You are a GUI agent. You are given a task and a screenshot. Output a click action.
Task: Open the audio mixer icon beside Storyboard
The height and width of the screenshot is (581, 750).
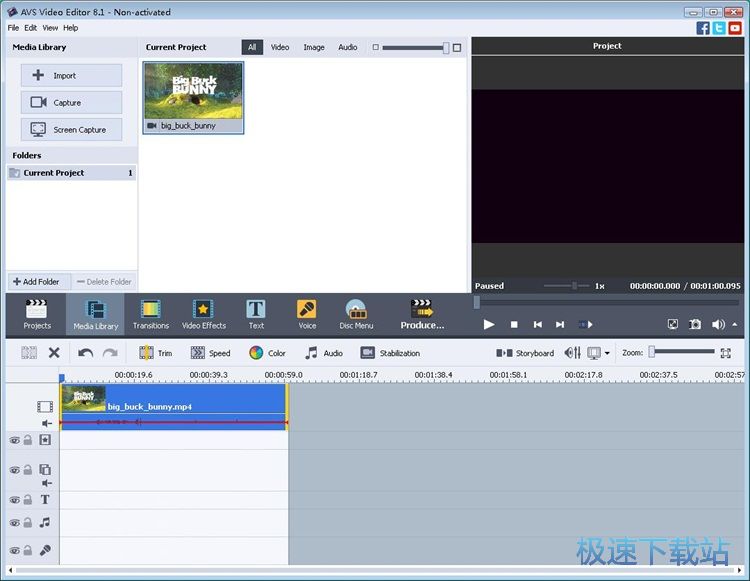point(572,353)
